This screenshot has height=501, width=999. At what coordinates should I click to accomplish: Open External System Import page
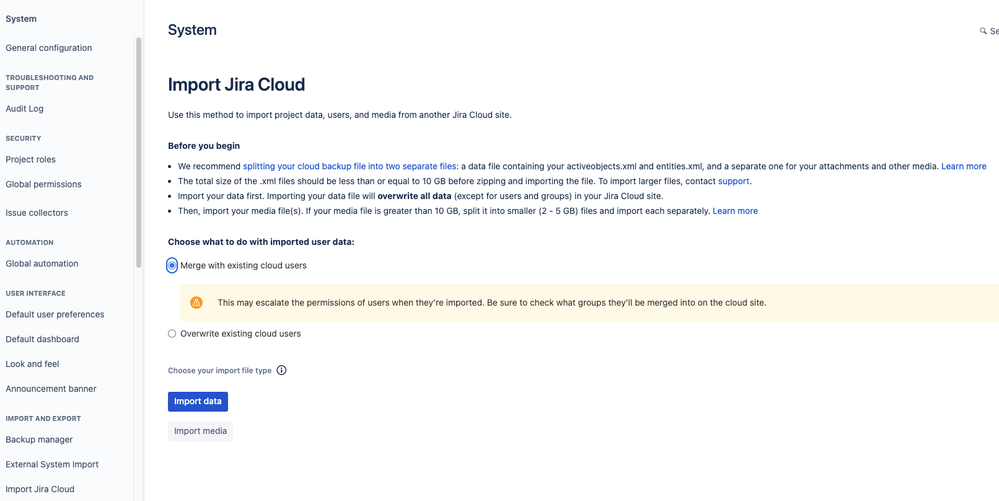(52, 465)
